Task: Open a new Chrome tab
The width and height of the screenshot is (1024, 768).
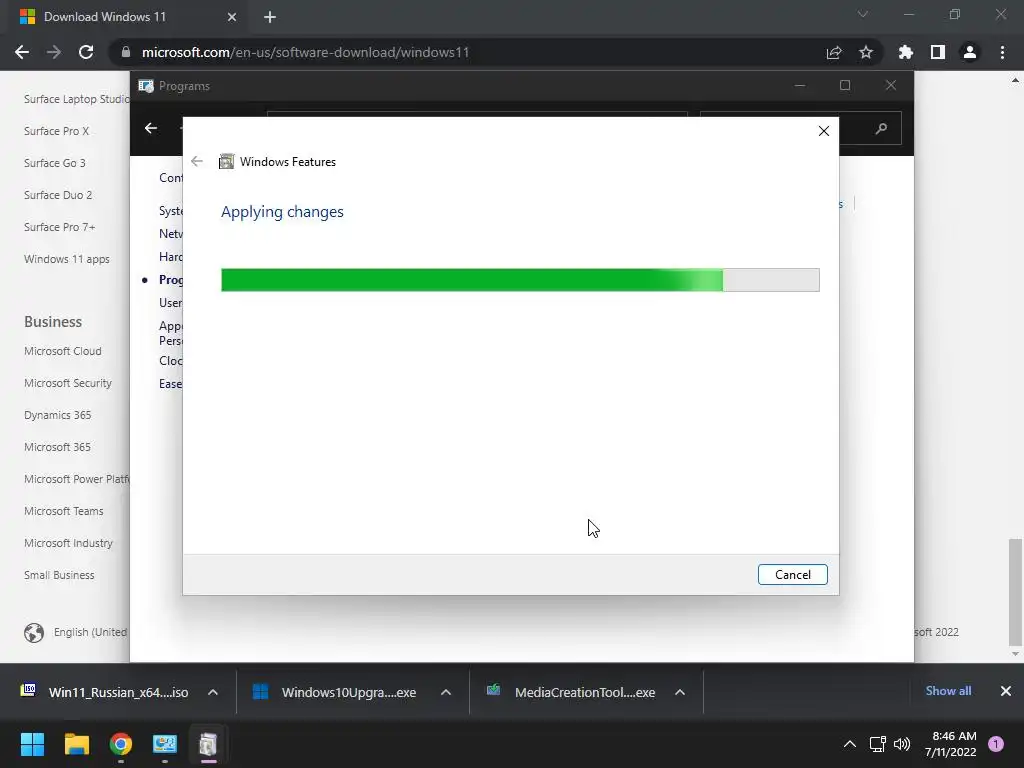Action: 270,17
